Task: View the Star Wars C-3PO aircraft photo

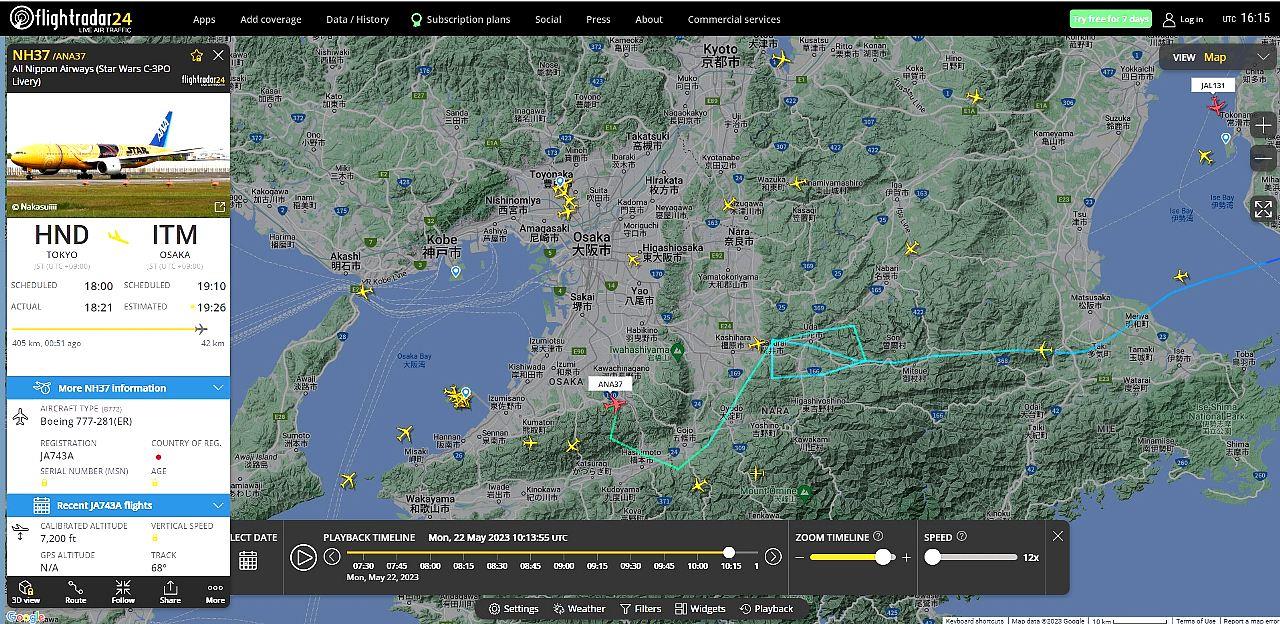Action: pyautogui.click(x=118, y=153)
